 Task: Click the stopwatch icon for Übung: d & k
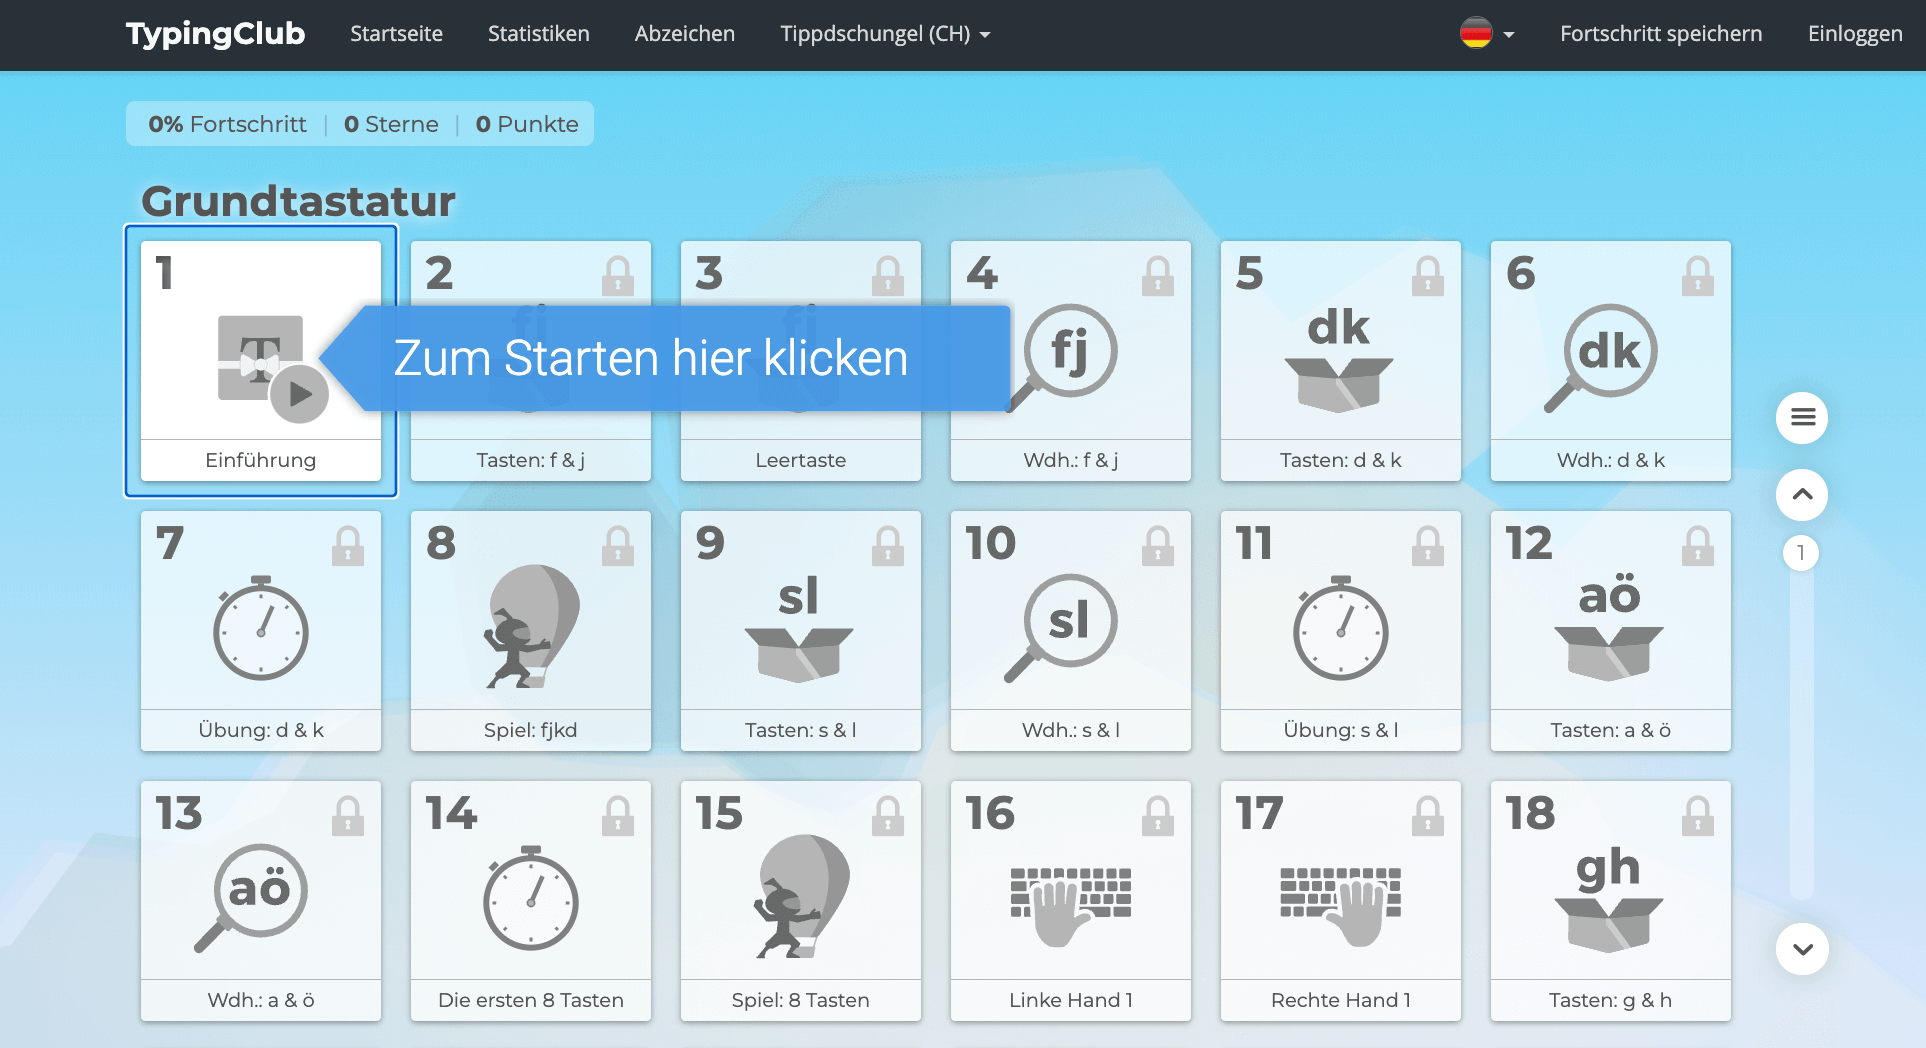(x=260, y=630)
